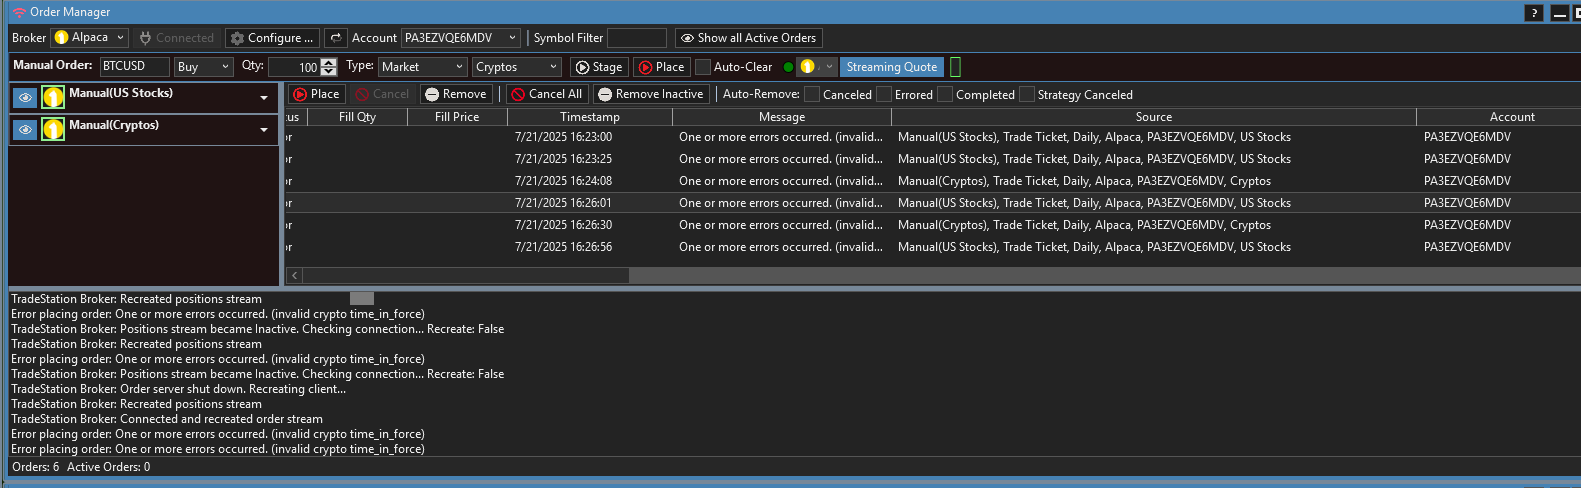Place the manual BTCUSD order
1581x488 pixels.
(x=661, y=67)
